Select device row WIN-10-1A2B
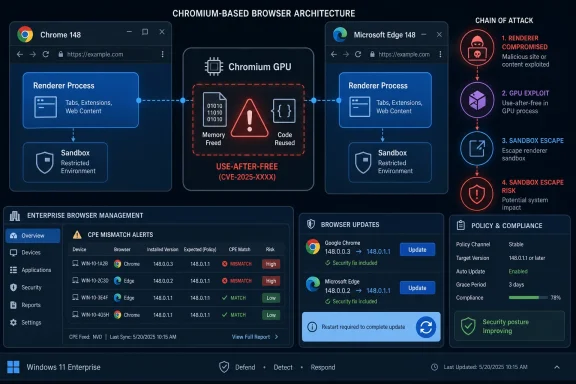The height and width of the screenshot is (384, 576). point(176,264)
